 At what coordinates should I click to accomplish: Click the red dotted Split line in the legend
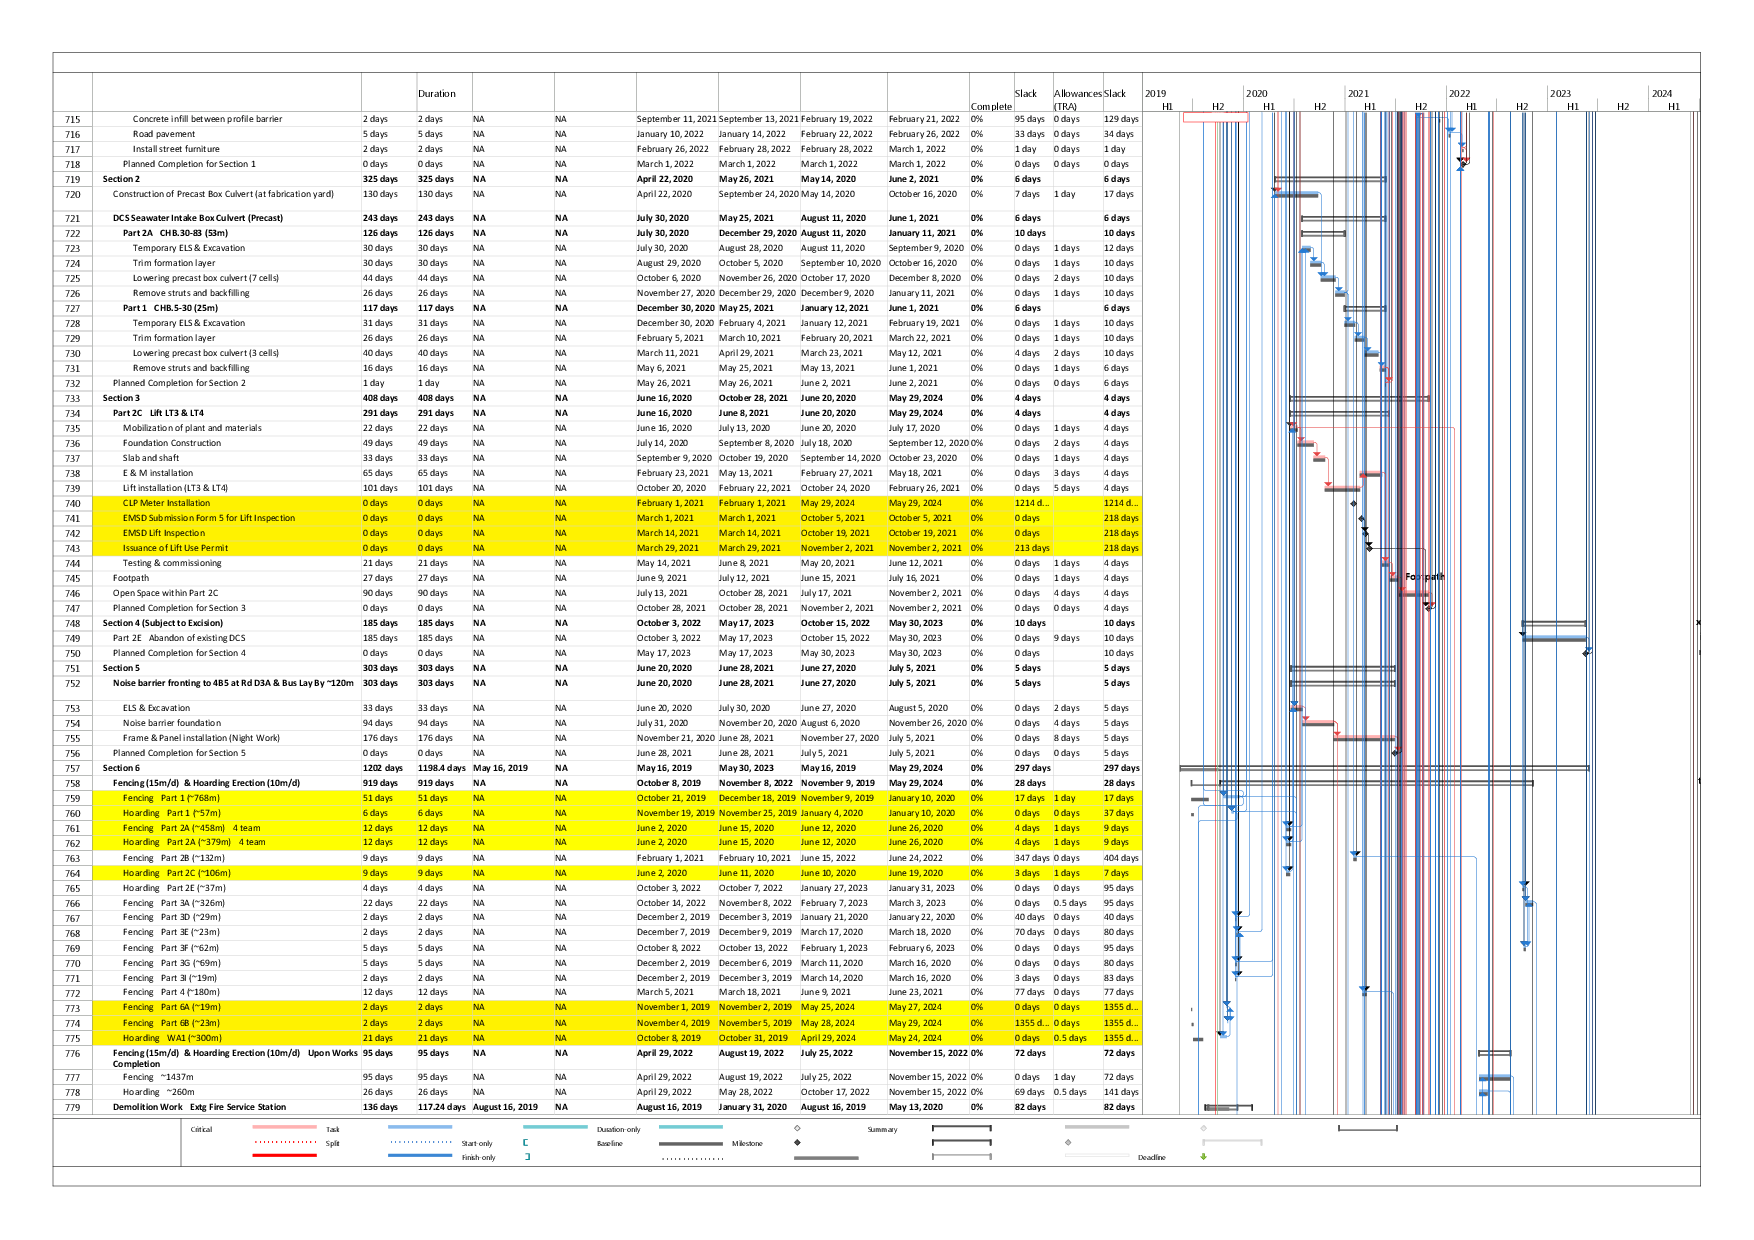click(285, 1142)
